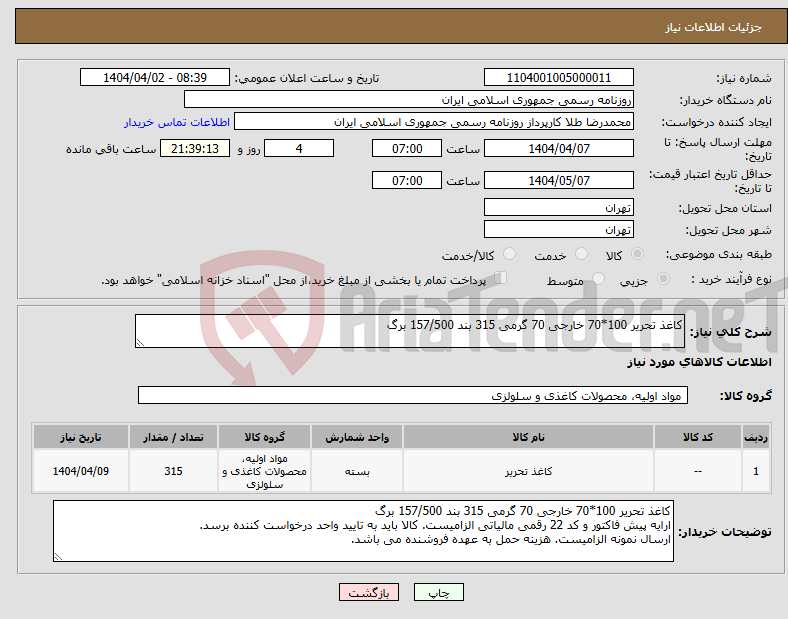788x619 pixels.
Task: Click the کاغذ تحریر item name cell
Action: 528,471
